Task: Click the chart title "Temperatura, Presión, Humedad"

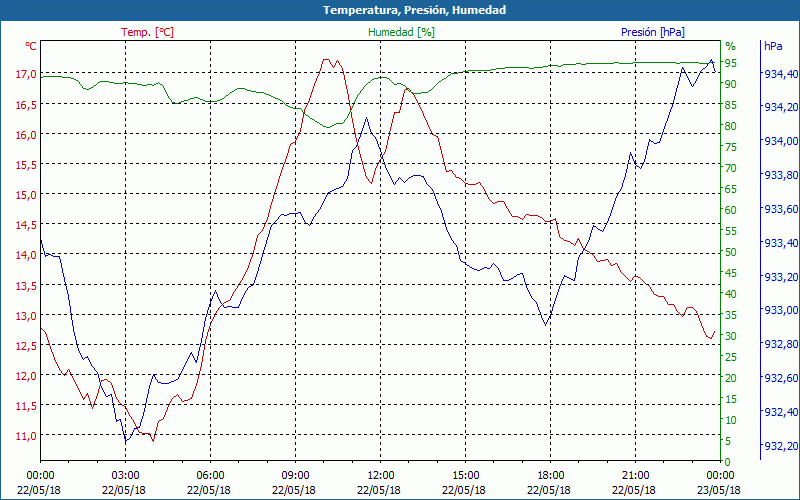Action: [x=414, y=10]
